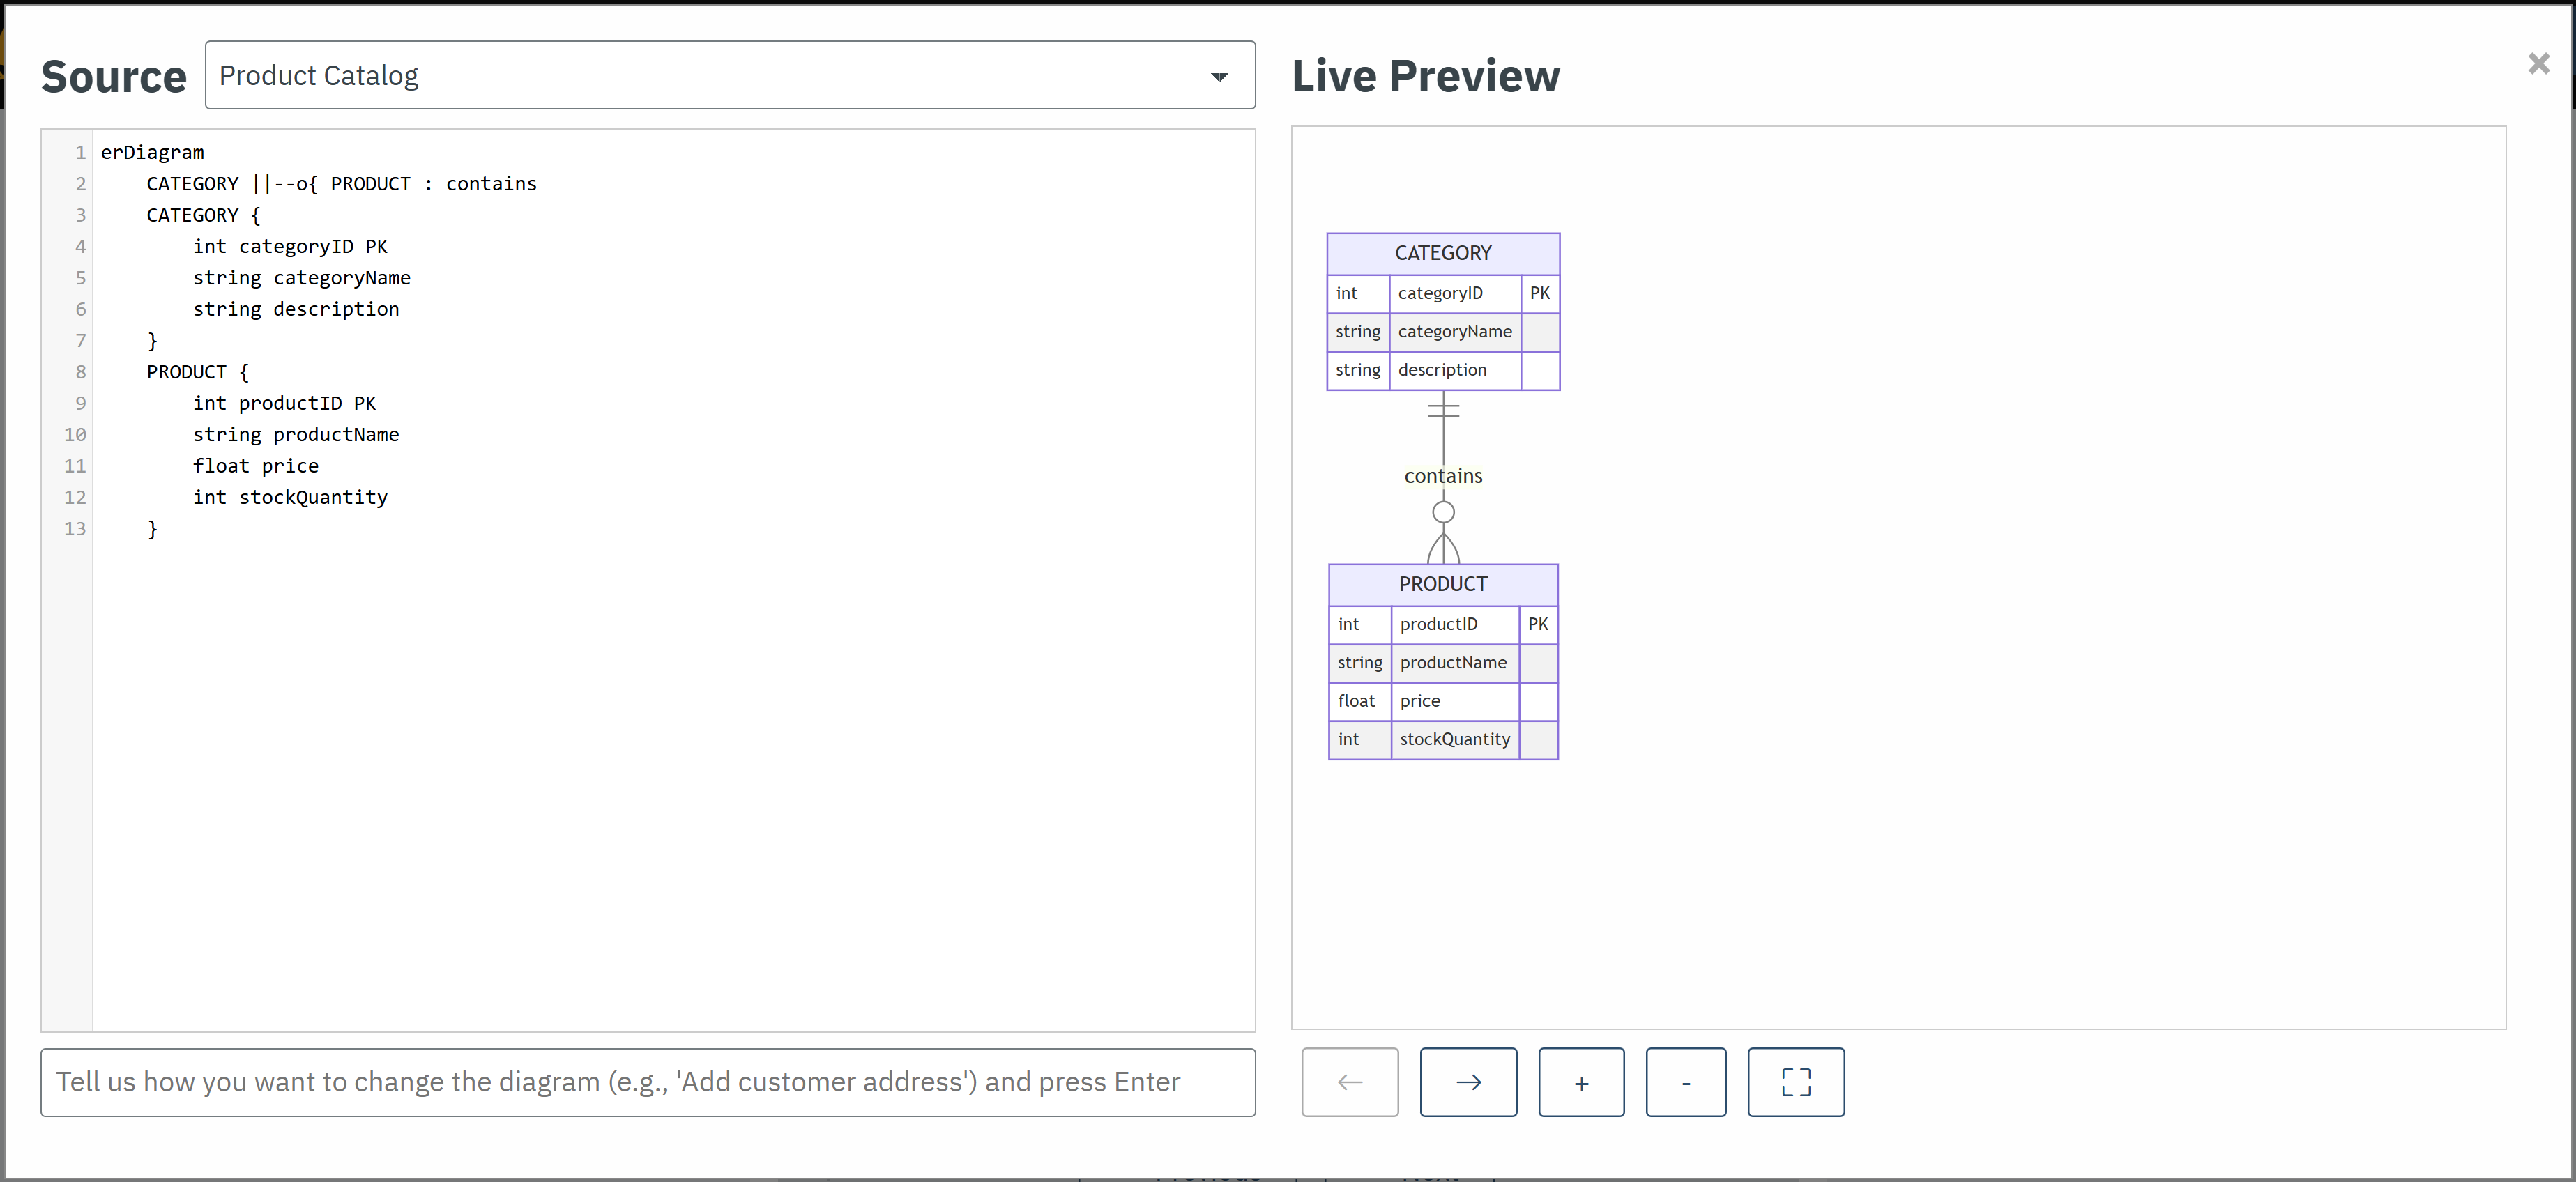
Task: Click the back arrow navigation button
Action: click(x=1350, y=1082)
